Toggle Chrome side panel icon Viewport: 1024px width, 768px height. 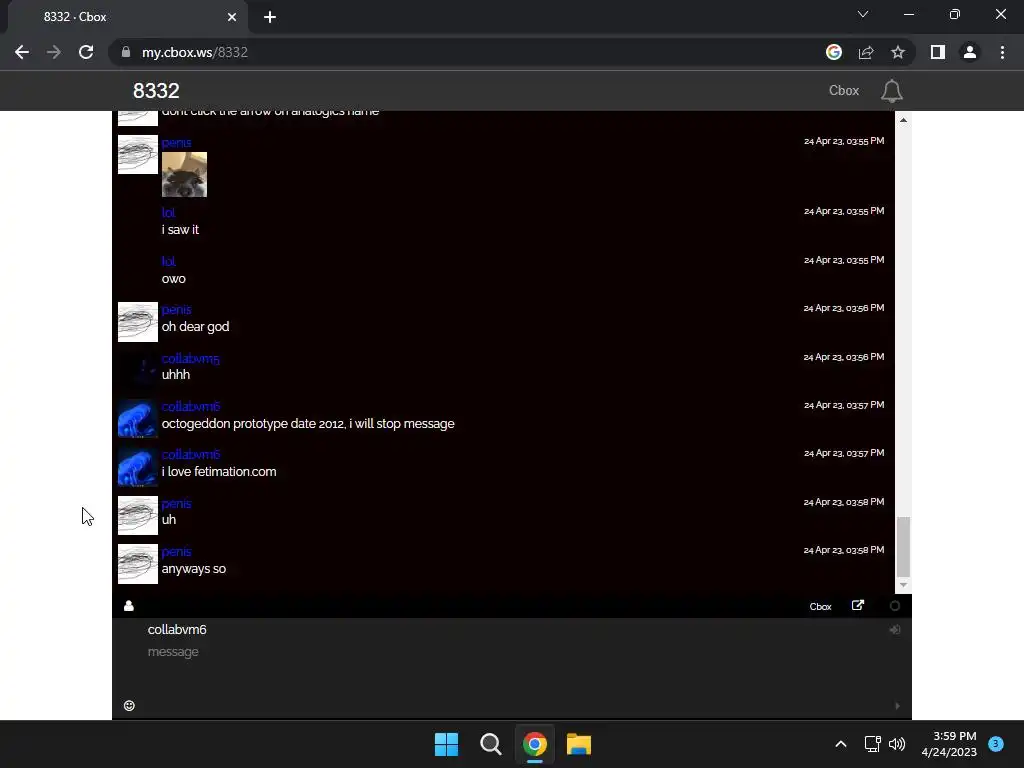point(938,52)
